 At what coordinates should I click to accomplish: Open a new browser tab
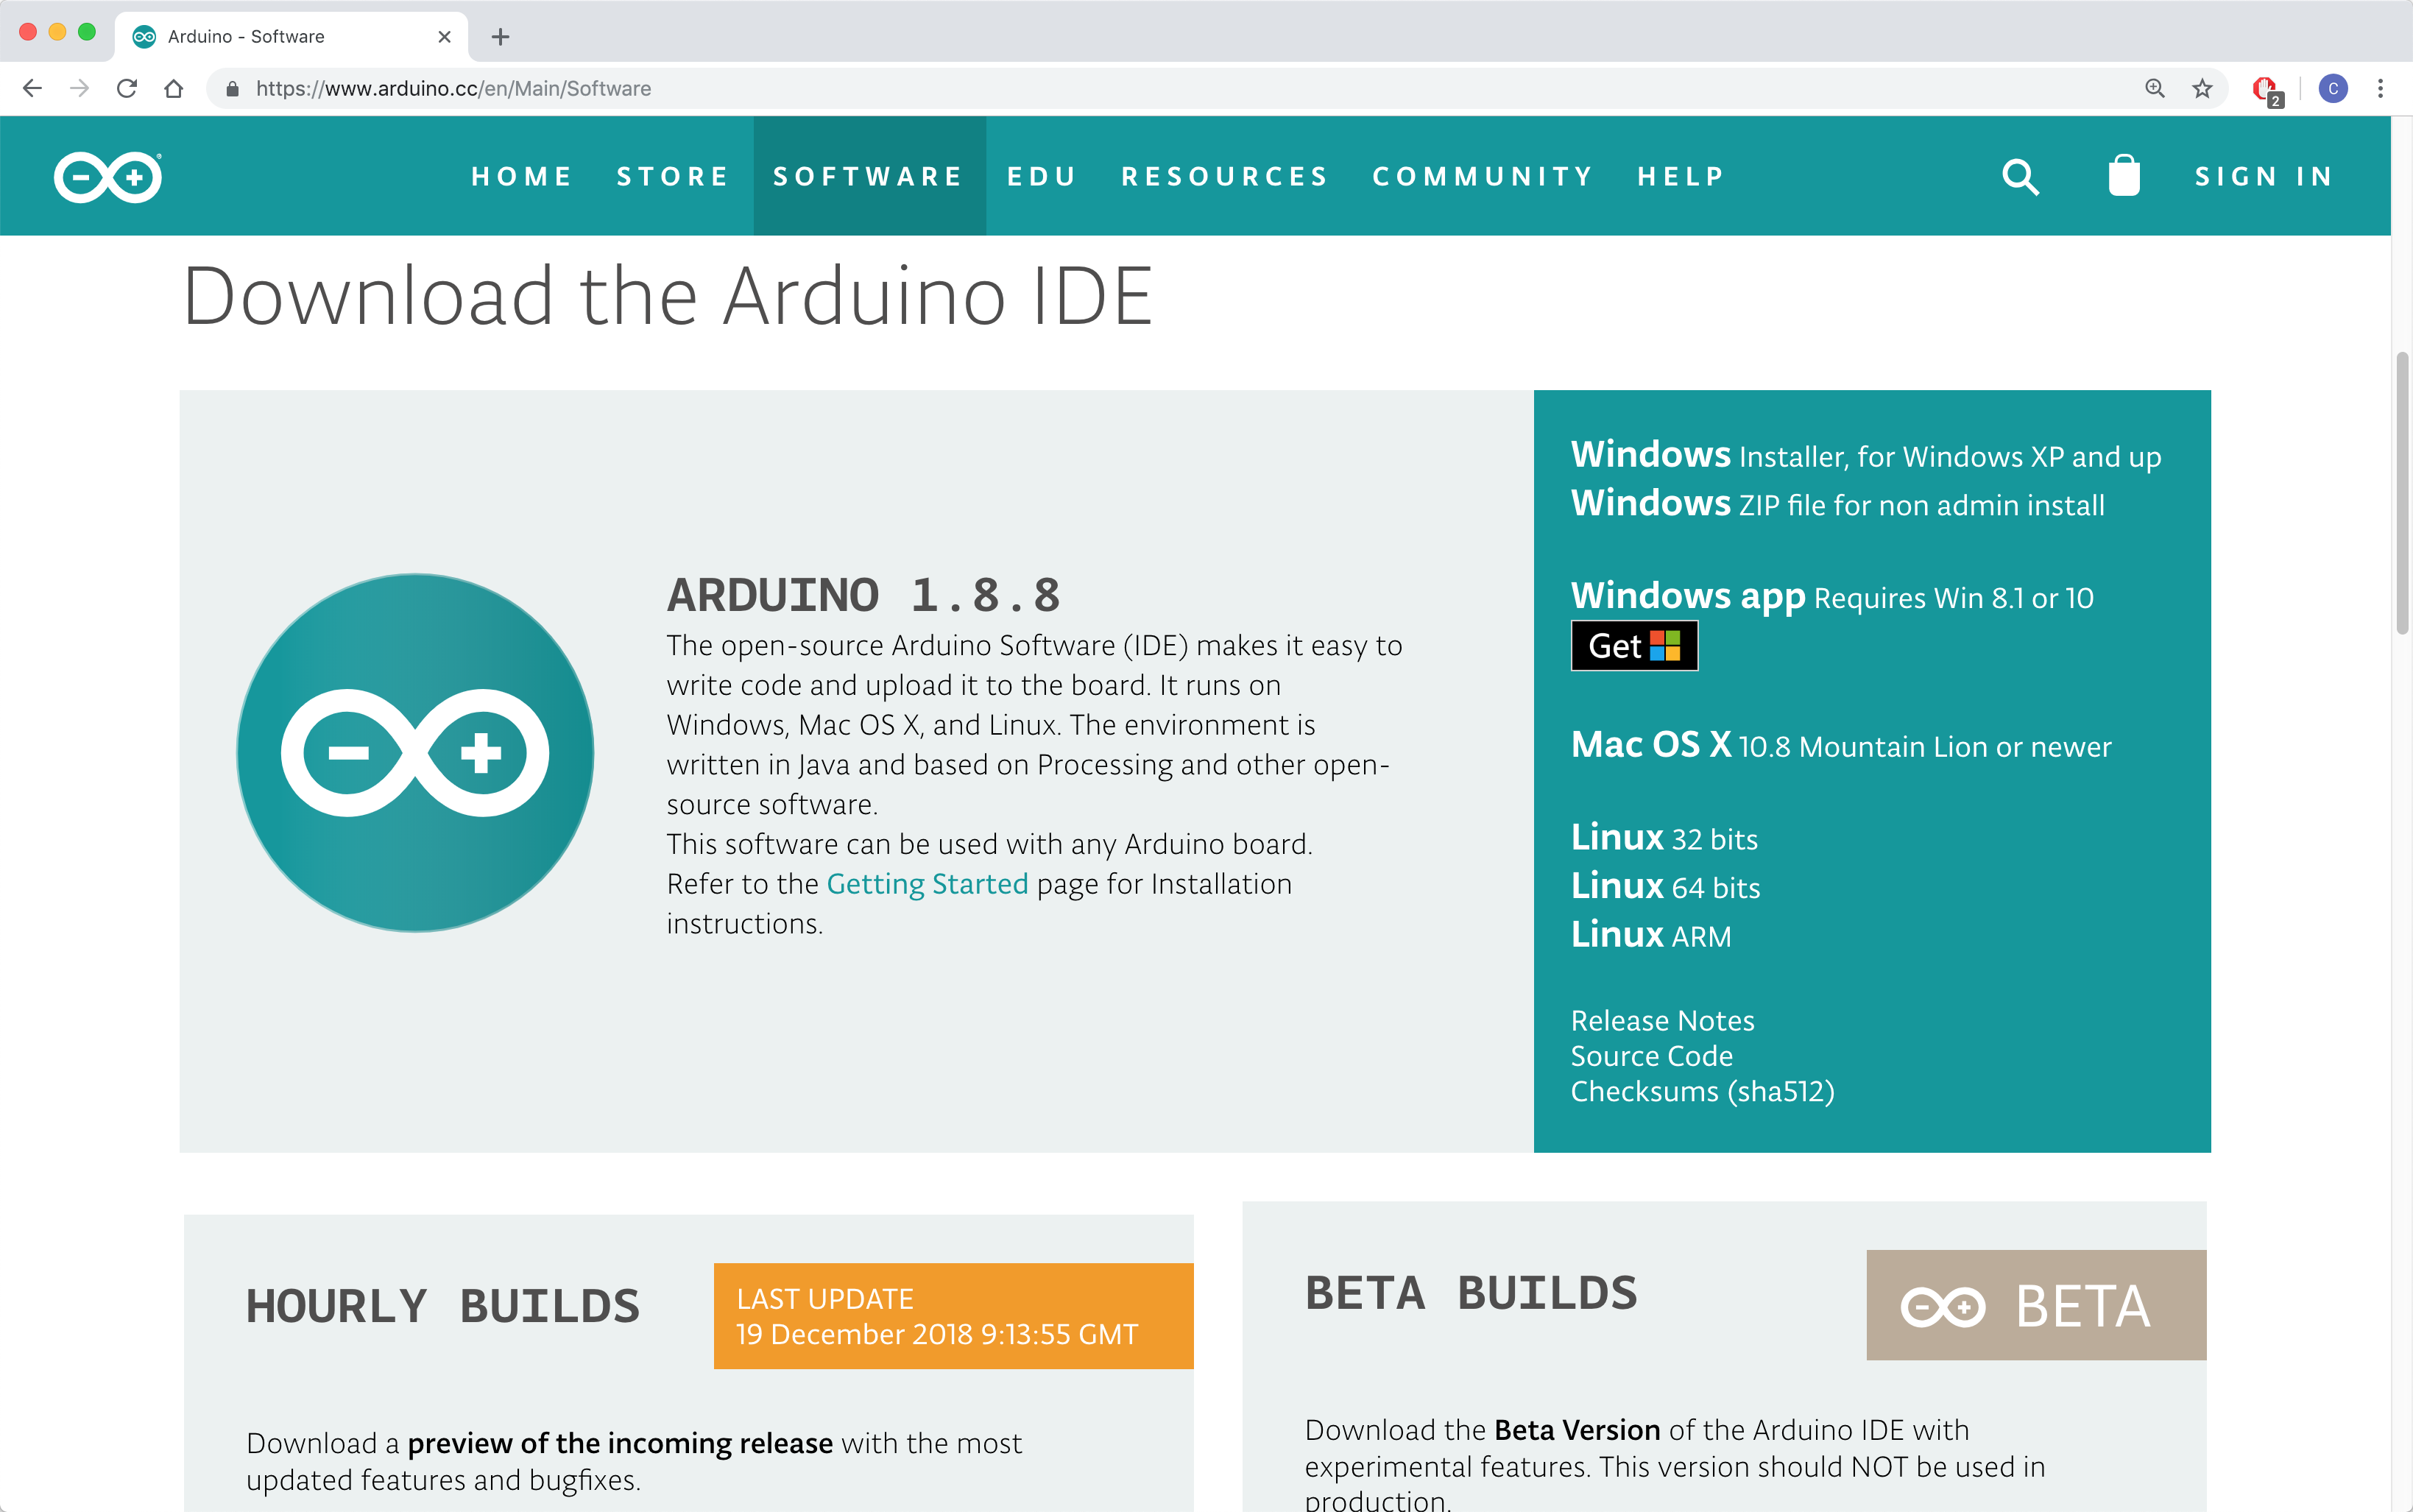click(x=501, y=37)
